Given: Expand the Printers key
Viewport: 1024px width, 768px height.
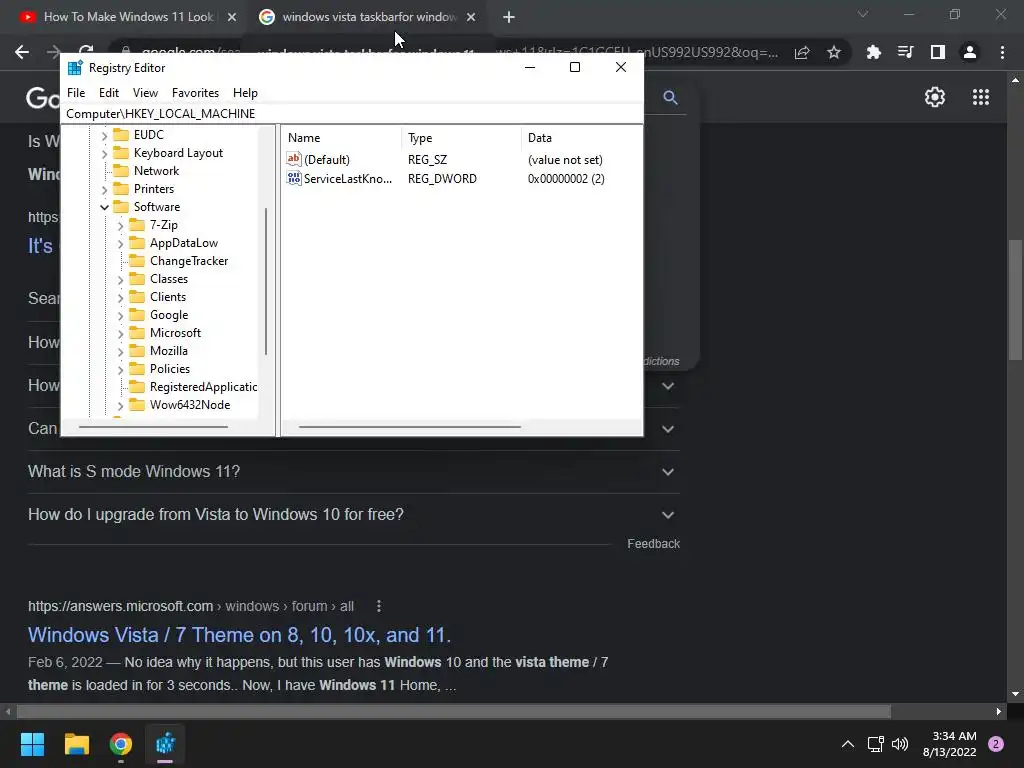Looking at the screenshot, I should tap(104, 189).
